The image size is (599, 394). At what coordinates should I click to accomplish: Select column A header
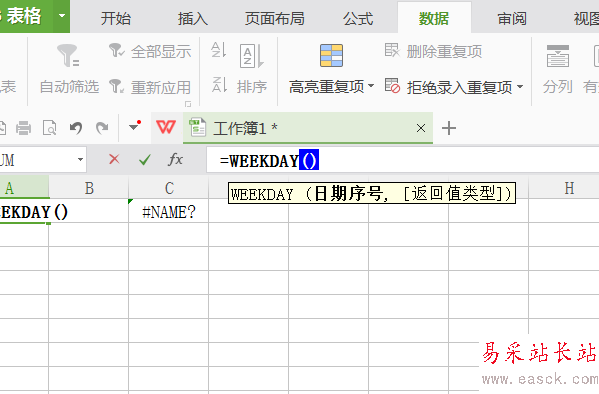click(24, 188)
